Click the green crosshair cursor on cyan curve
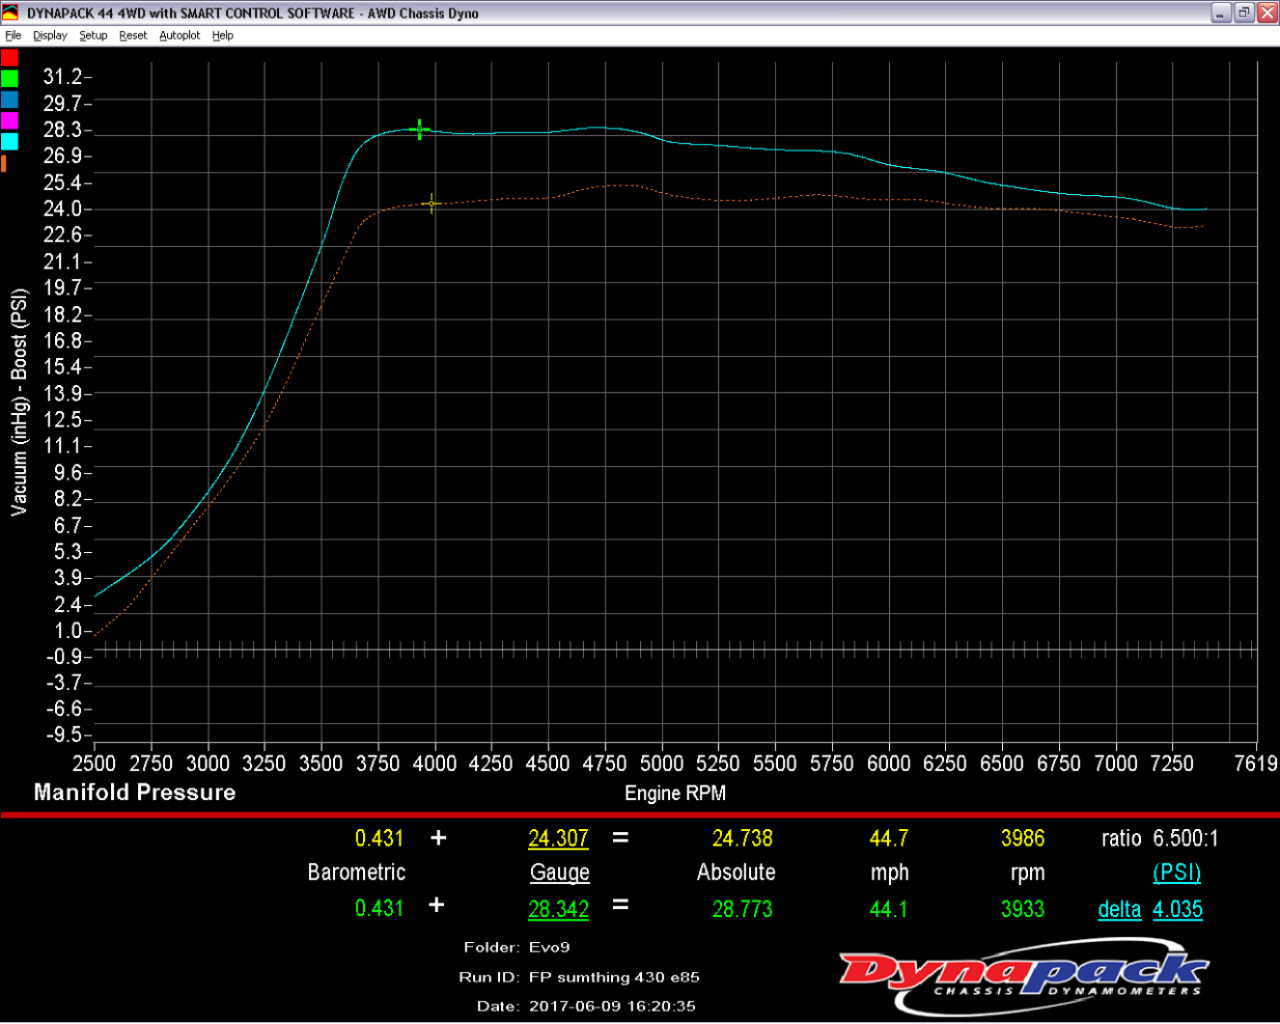1280x1024 pixels. [x=420, y=129]
